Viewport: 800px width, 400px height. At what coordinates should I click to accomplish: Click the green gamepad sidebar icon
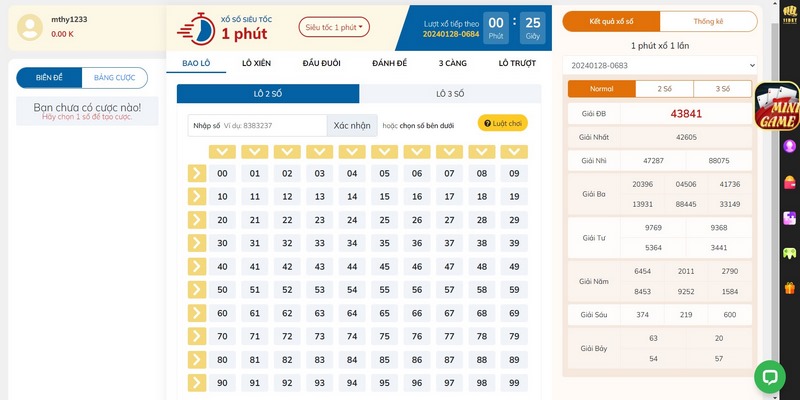coord(790,251)
